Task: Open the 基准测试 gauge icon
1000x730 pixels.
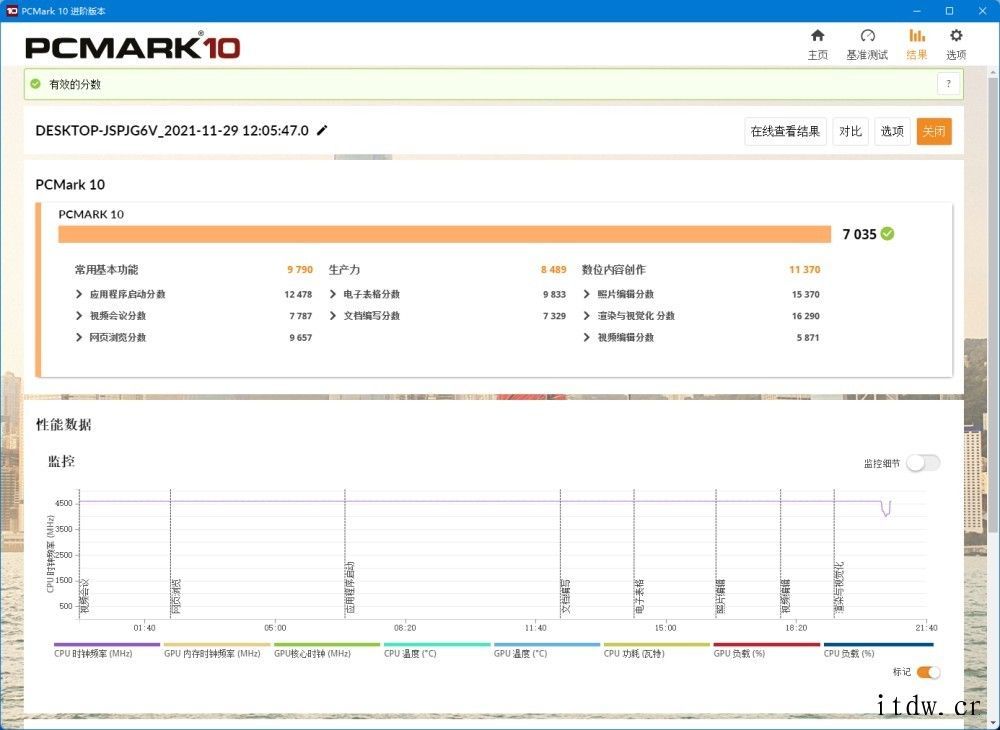Action: click(867, 36)
